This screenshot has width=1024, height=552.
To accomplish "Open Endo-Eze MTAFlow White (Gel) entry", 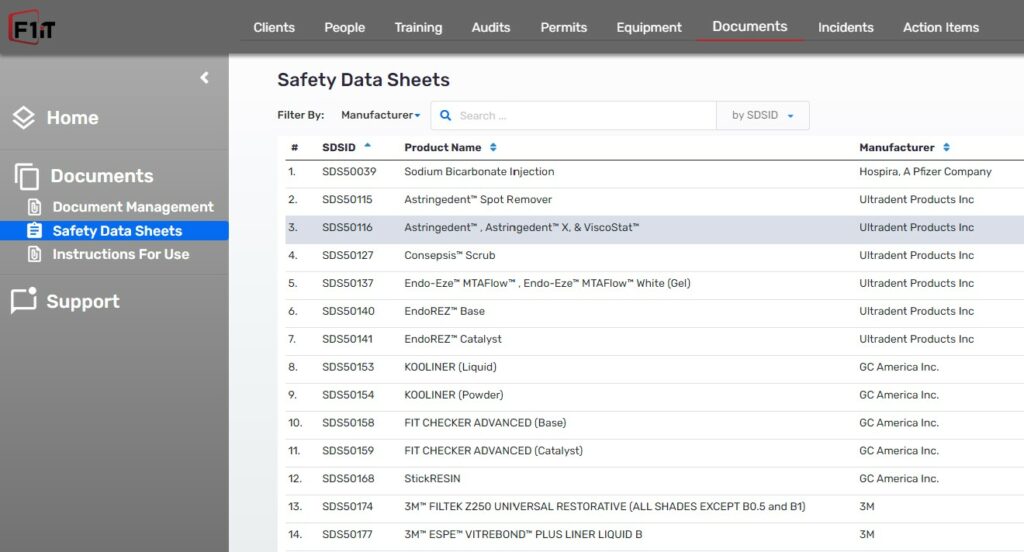I will 547,284.
